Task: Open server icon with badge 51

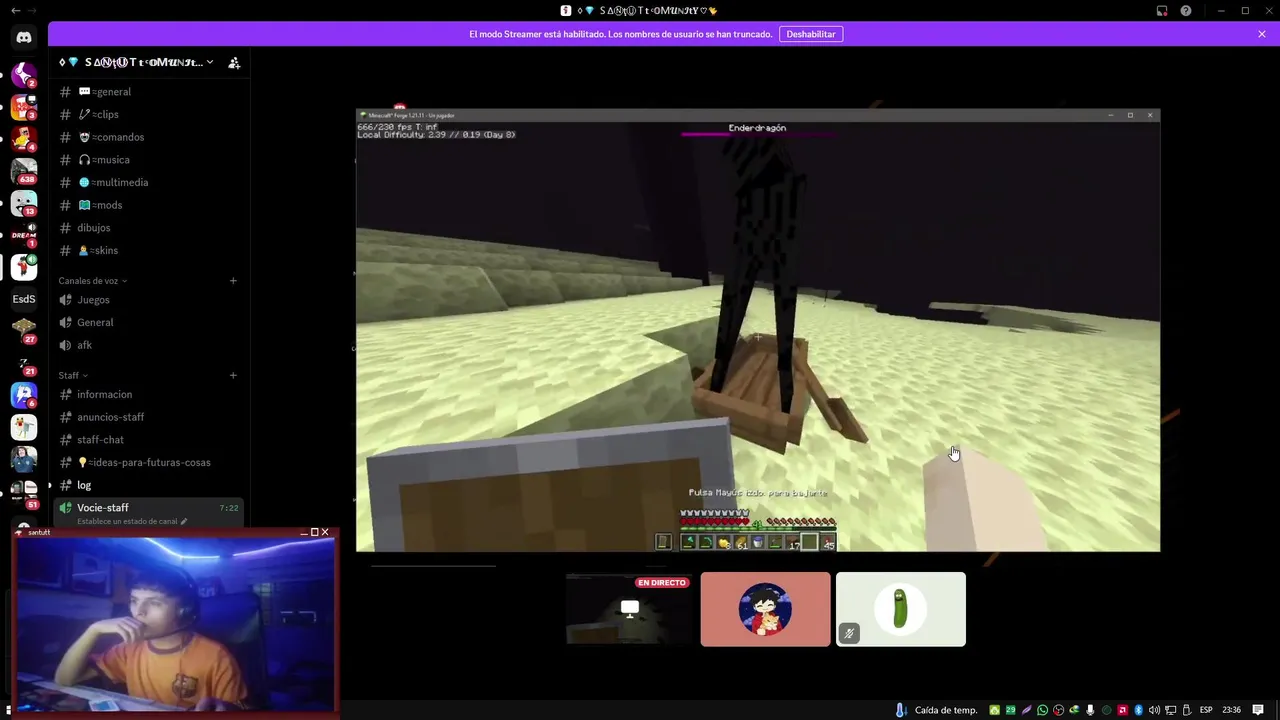Action: 24,493
